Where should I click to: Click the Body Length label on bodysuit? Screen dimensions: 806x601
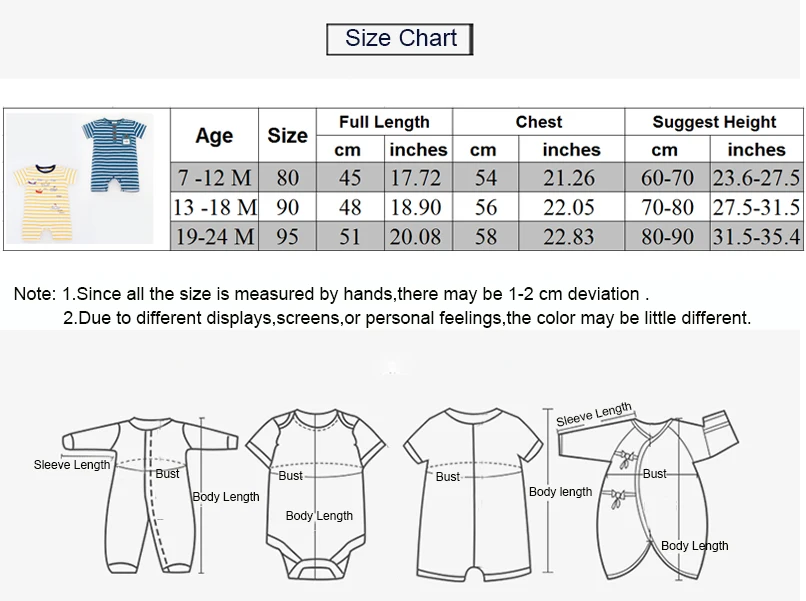coord(319,516)
